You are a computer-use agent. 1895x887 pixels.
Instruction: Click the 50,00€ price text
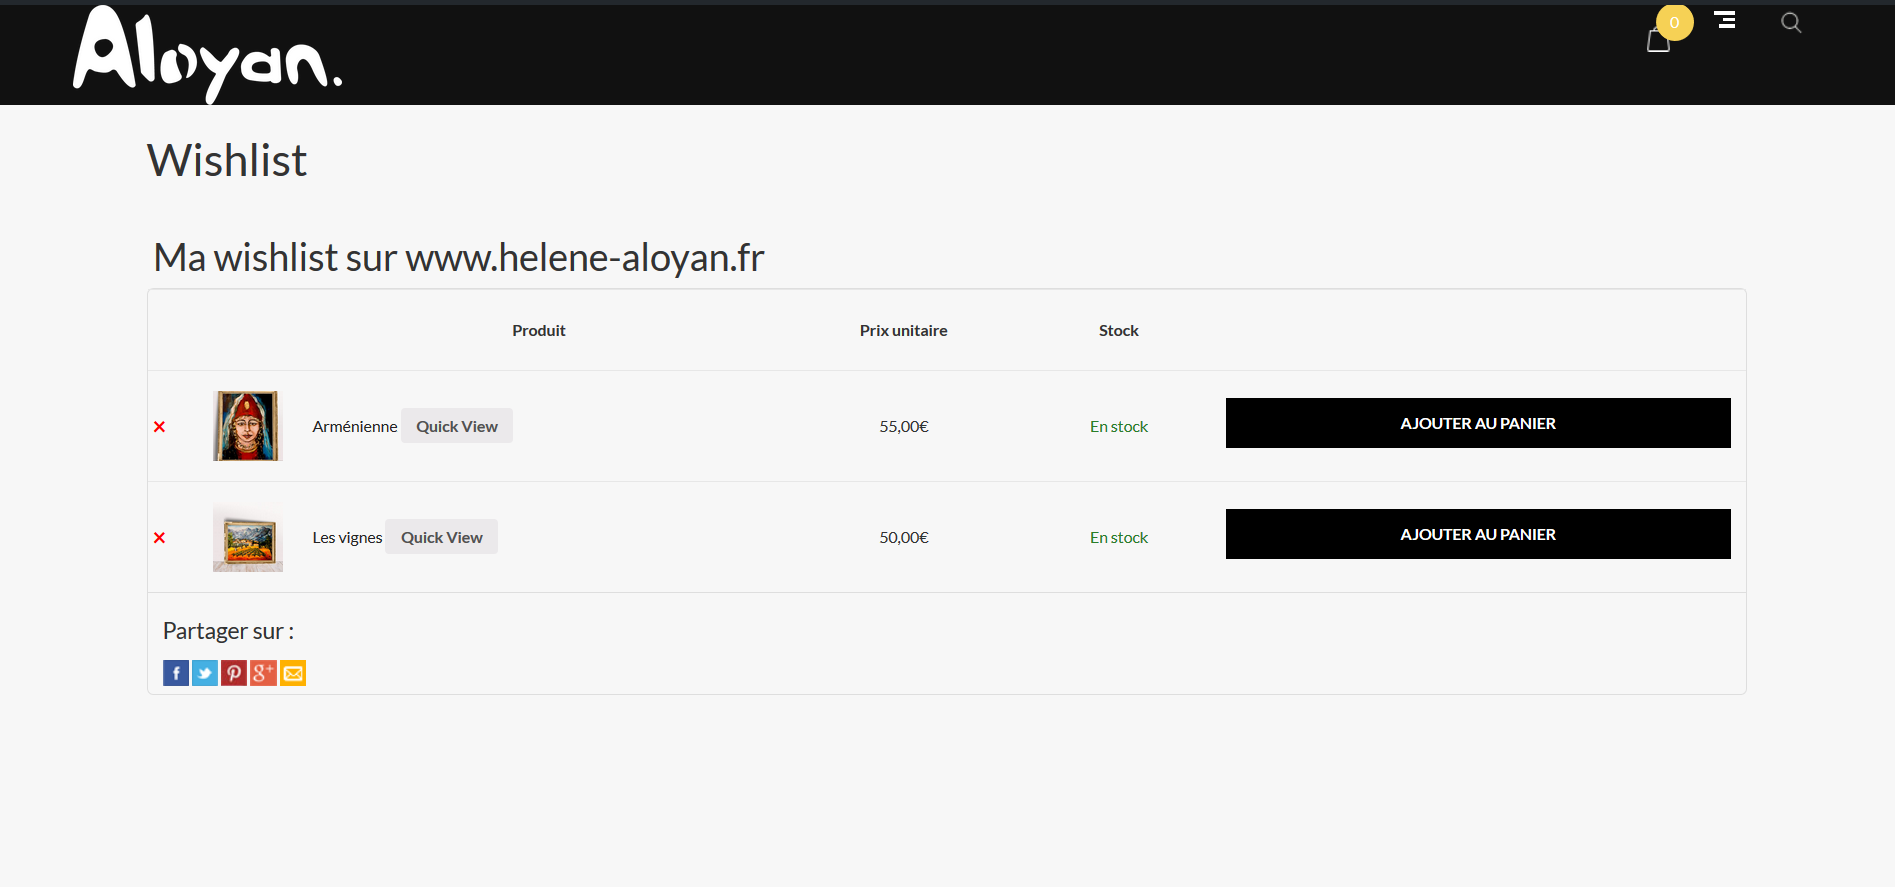(904, 538)
